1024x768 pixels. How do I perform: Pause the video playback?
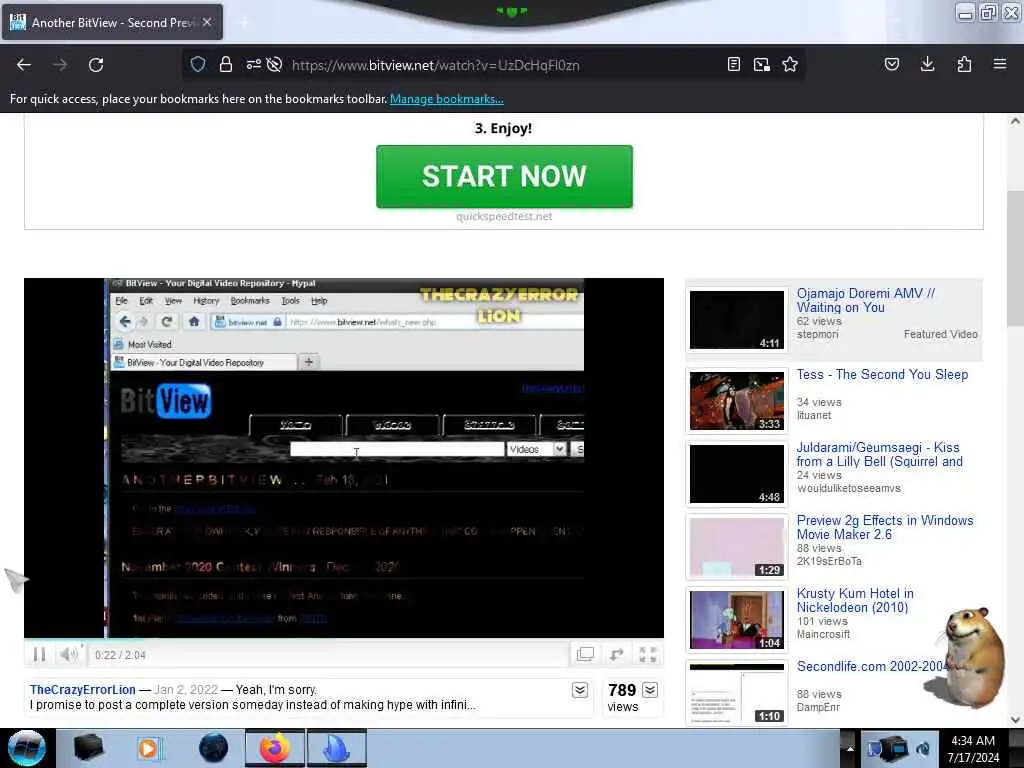point(39,654)
